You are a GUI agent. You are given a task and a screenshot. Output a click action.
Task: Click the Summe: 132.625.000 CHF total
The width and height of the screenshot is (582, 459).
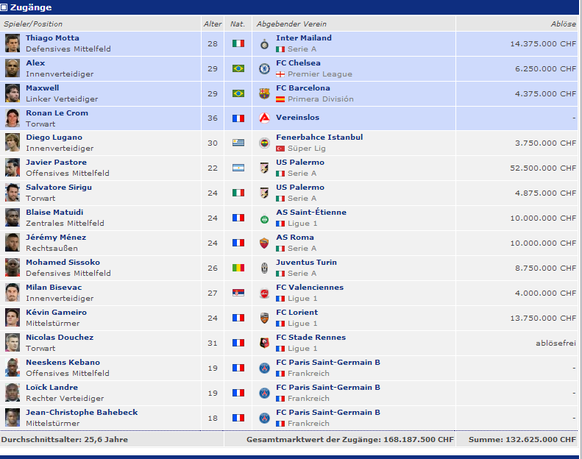pyautogui.click(x=522, y=439)
